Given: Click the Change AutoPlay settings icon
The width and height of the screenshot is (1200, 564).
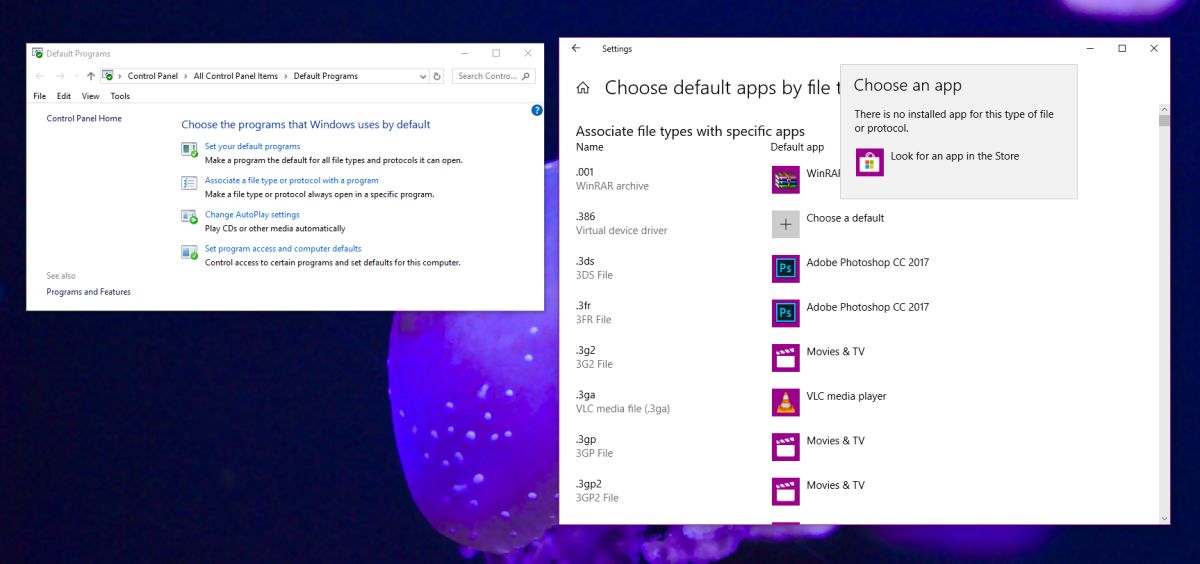Looking at the screenshot, I should click(x=189, y=218).
